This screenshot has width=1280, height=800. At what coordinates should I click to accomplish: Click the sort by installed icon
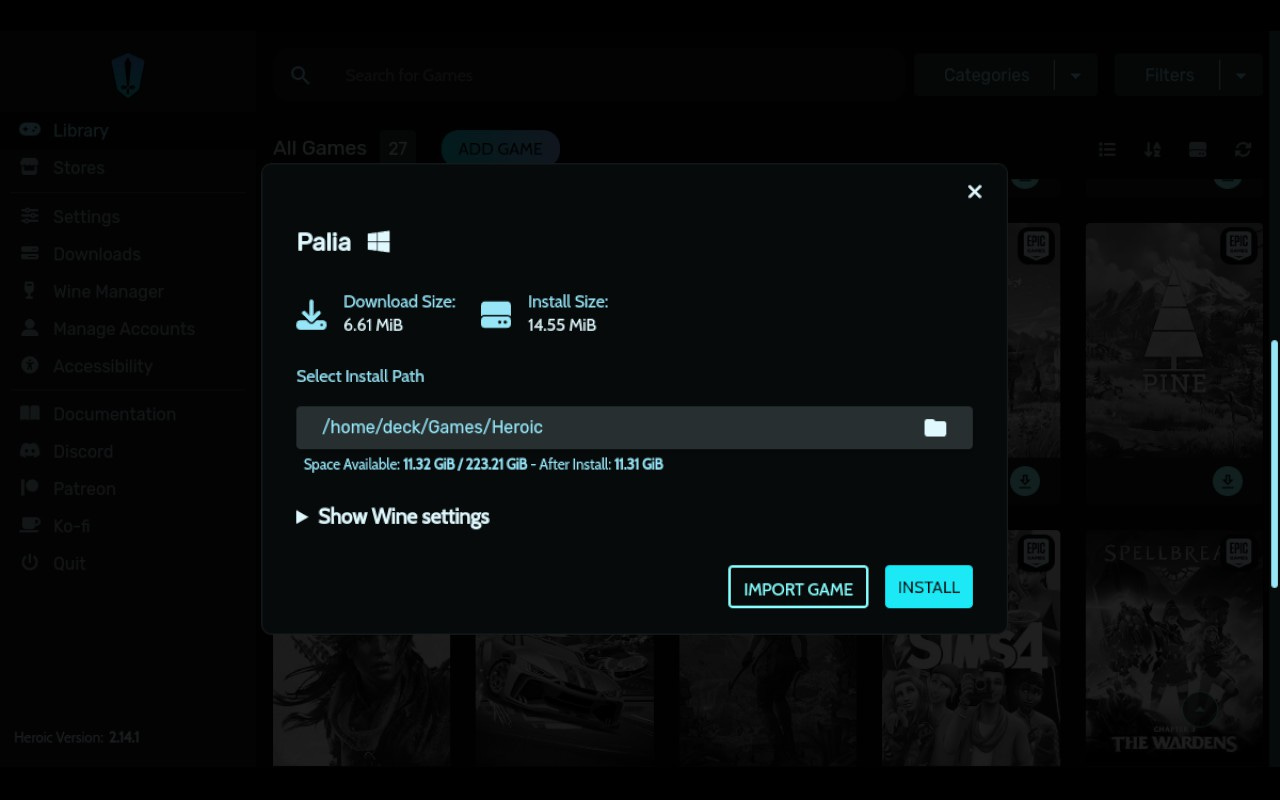tap(1197, 149)
